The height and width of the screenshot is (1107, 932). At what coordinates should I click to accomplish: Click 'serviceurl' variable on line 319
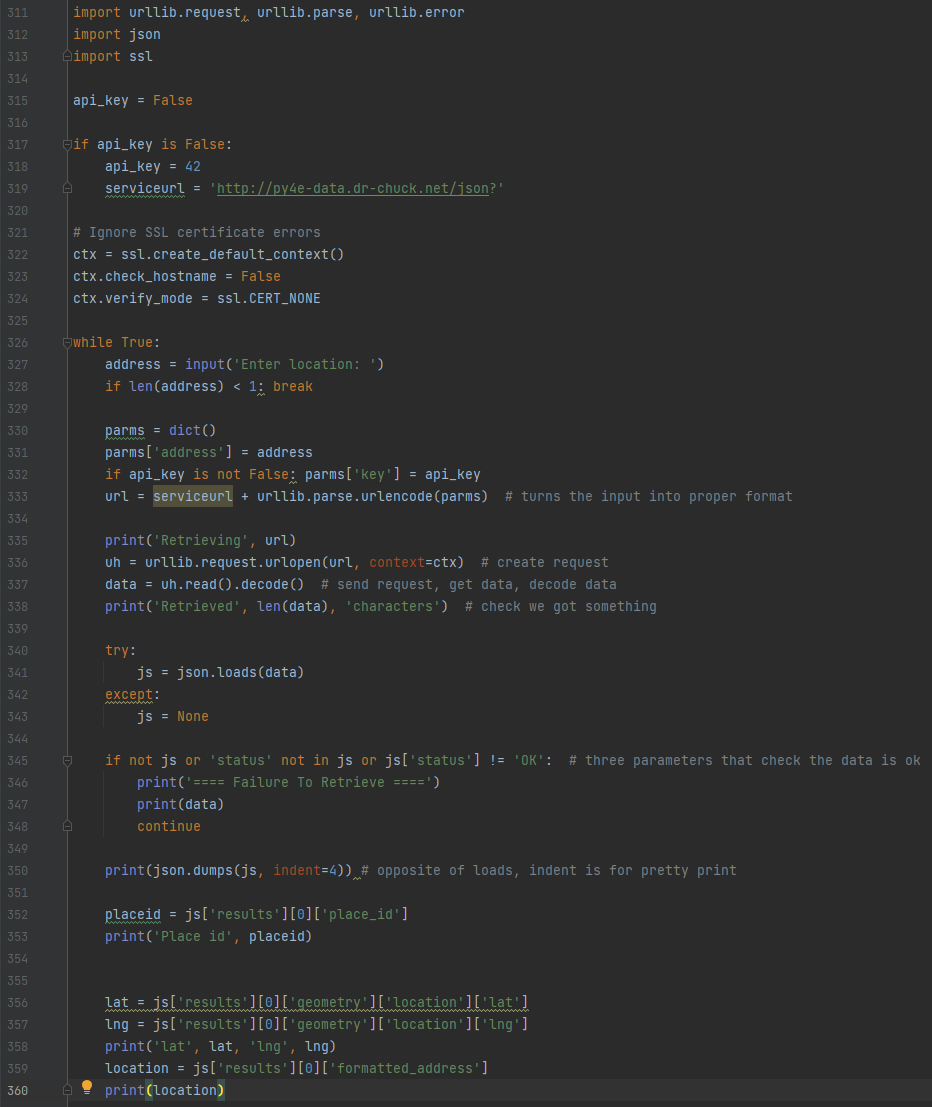coord(145,189)
